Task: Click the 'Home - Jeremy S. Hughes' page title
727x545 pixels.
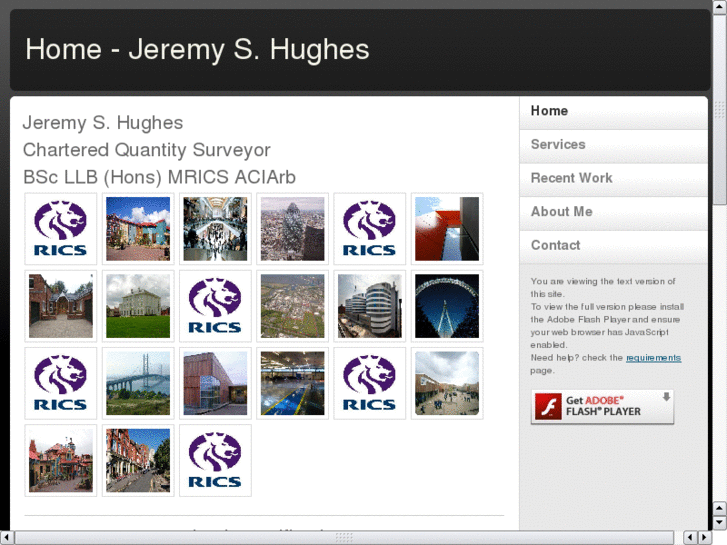Action: pos(197,49)
